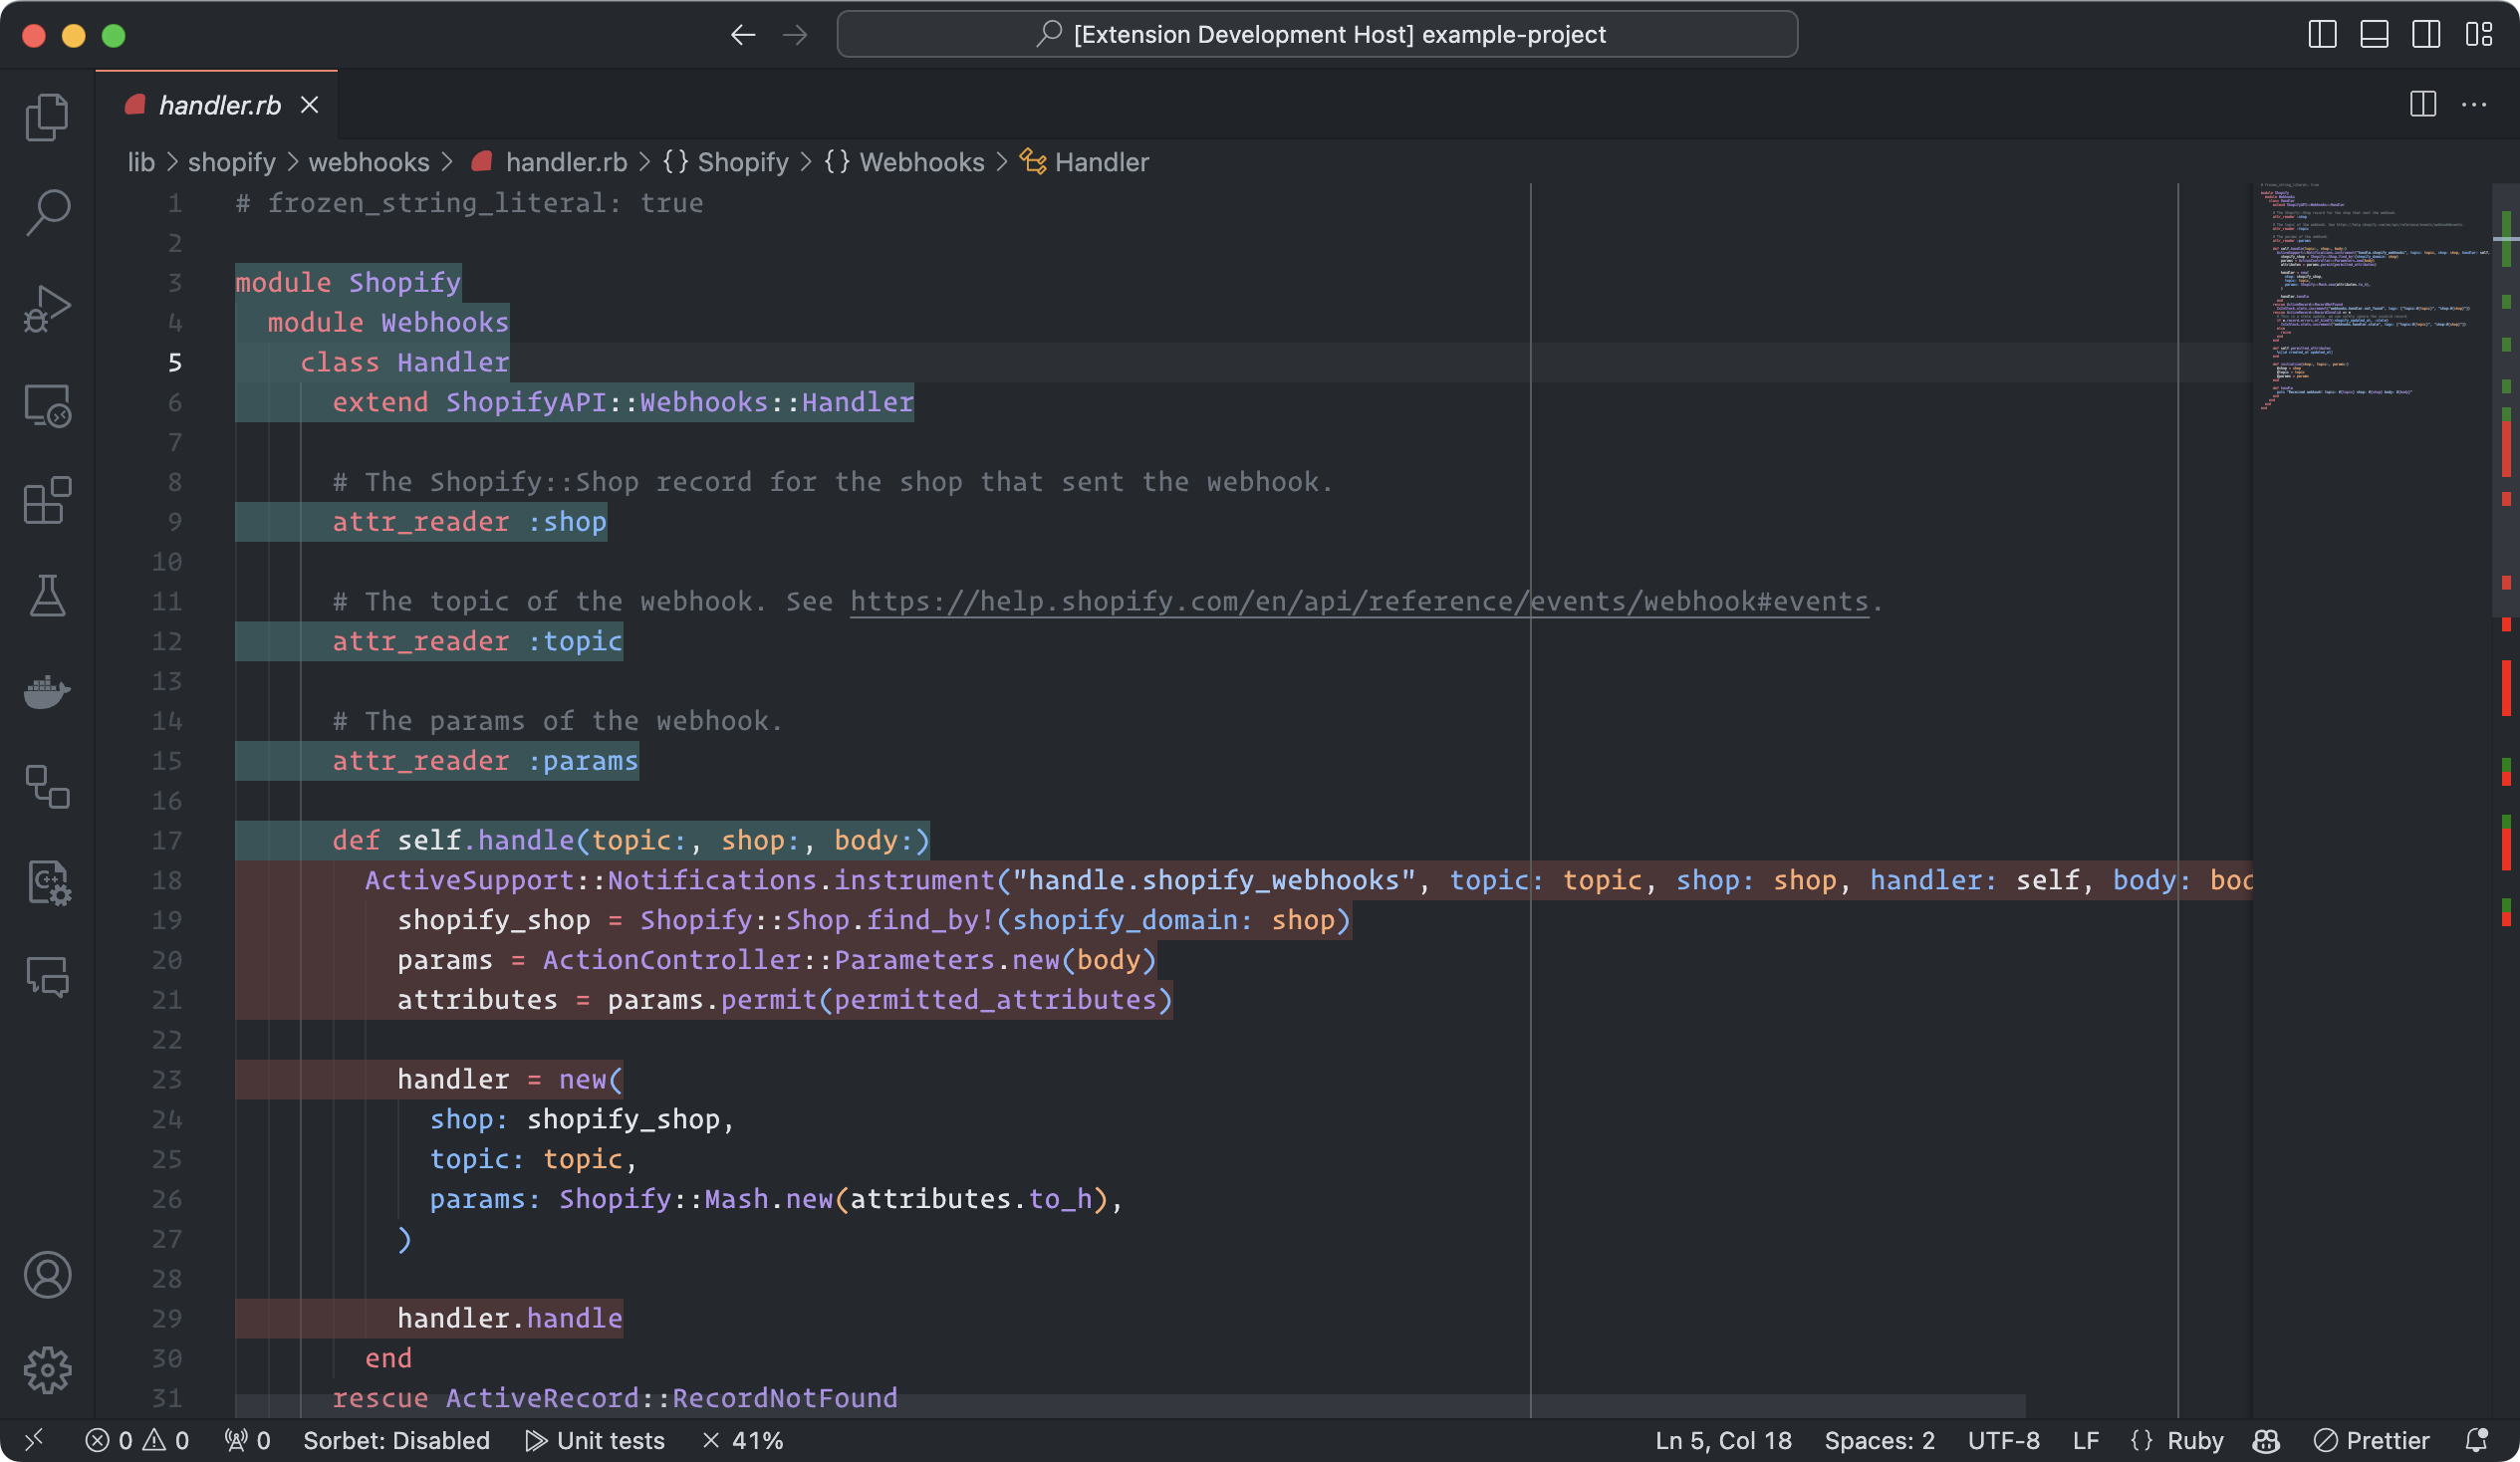The width and height of the screenshot is (2520, 1462).
Task: Go to line via Ln 5, Col 18
Action: point(1723,1440)
